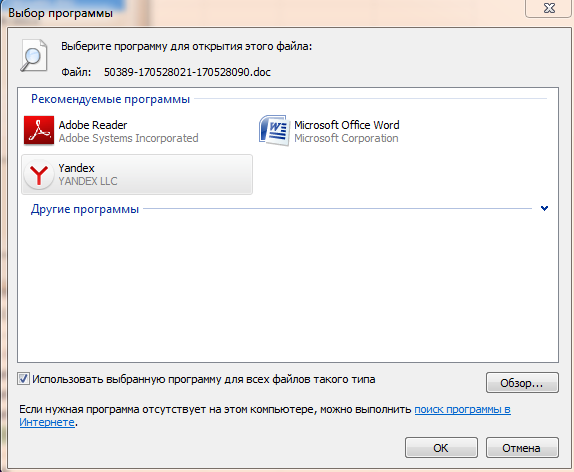This screenshot has height=472, width=574.
Task: Select the red Adobe Reader icon
Action: point(39,131)
